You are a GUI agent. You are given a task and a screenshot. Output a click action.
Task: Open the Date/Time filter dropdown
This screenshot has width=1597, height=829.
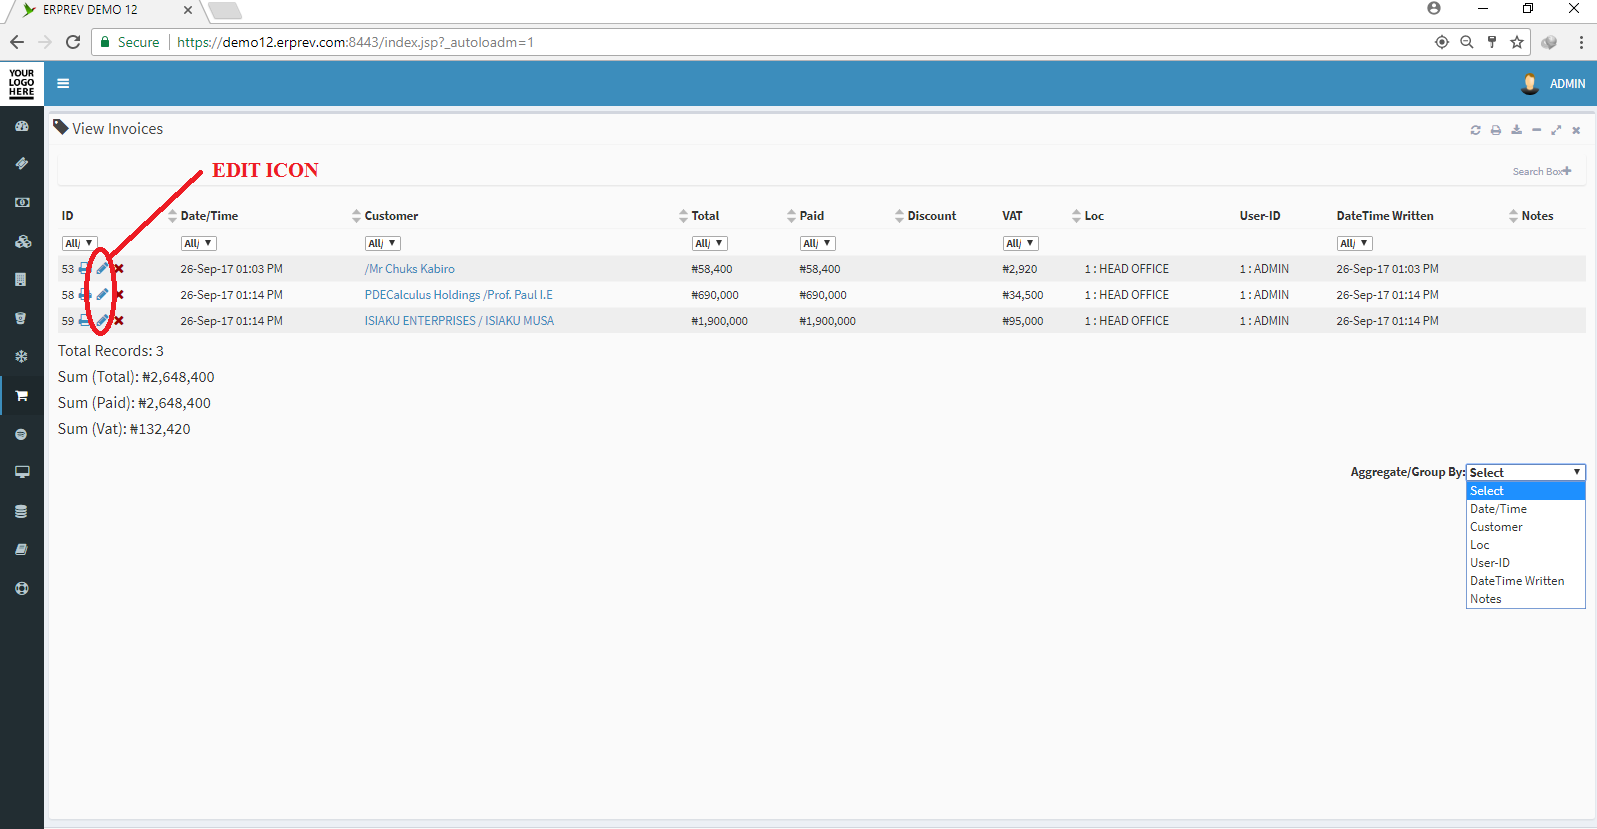[x=198, y=243]
